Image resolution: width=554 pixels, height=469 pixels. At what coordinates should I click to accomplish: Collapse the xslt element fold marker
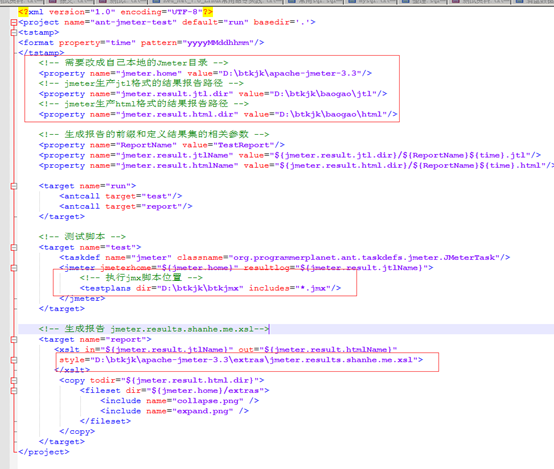tap(14, 360)
